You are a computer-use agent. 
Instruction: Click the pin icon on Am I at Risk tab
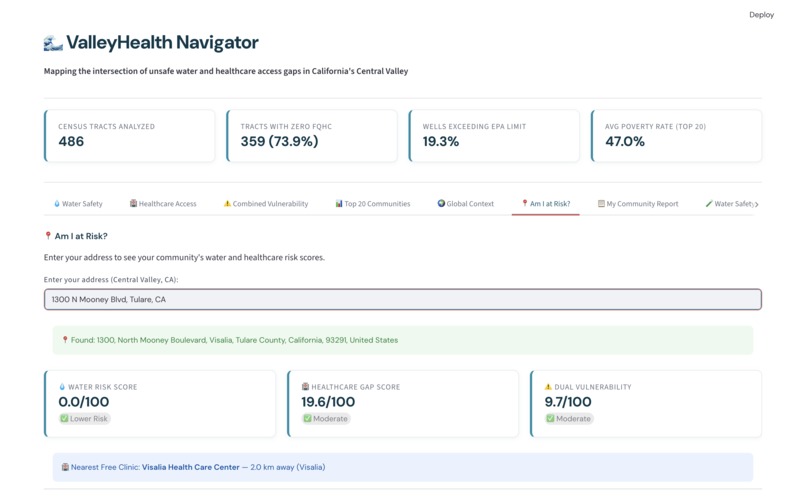pos(525,204)
